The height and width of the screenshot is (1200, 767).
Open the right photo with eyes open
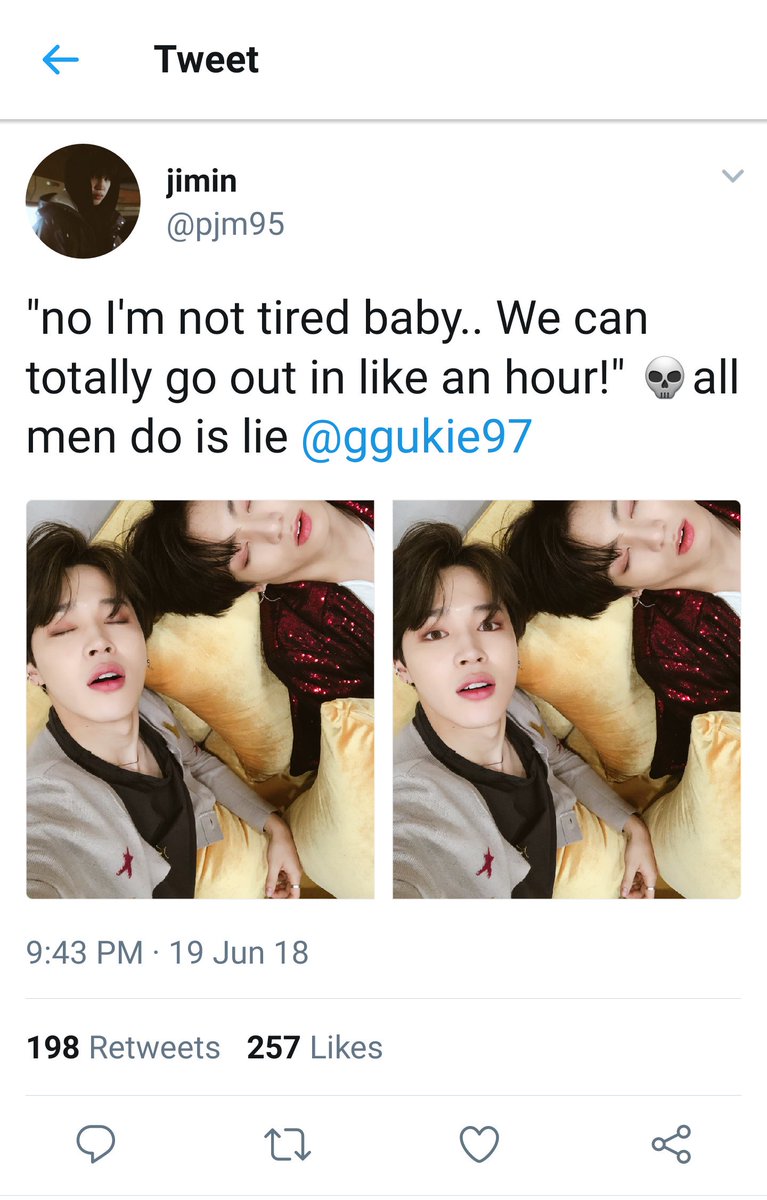pyautogui.click(x=567, y=699)
